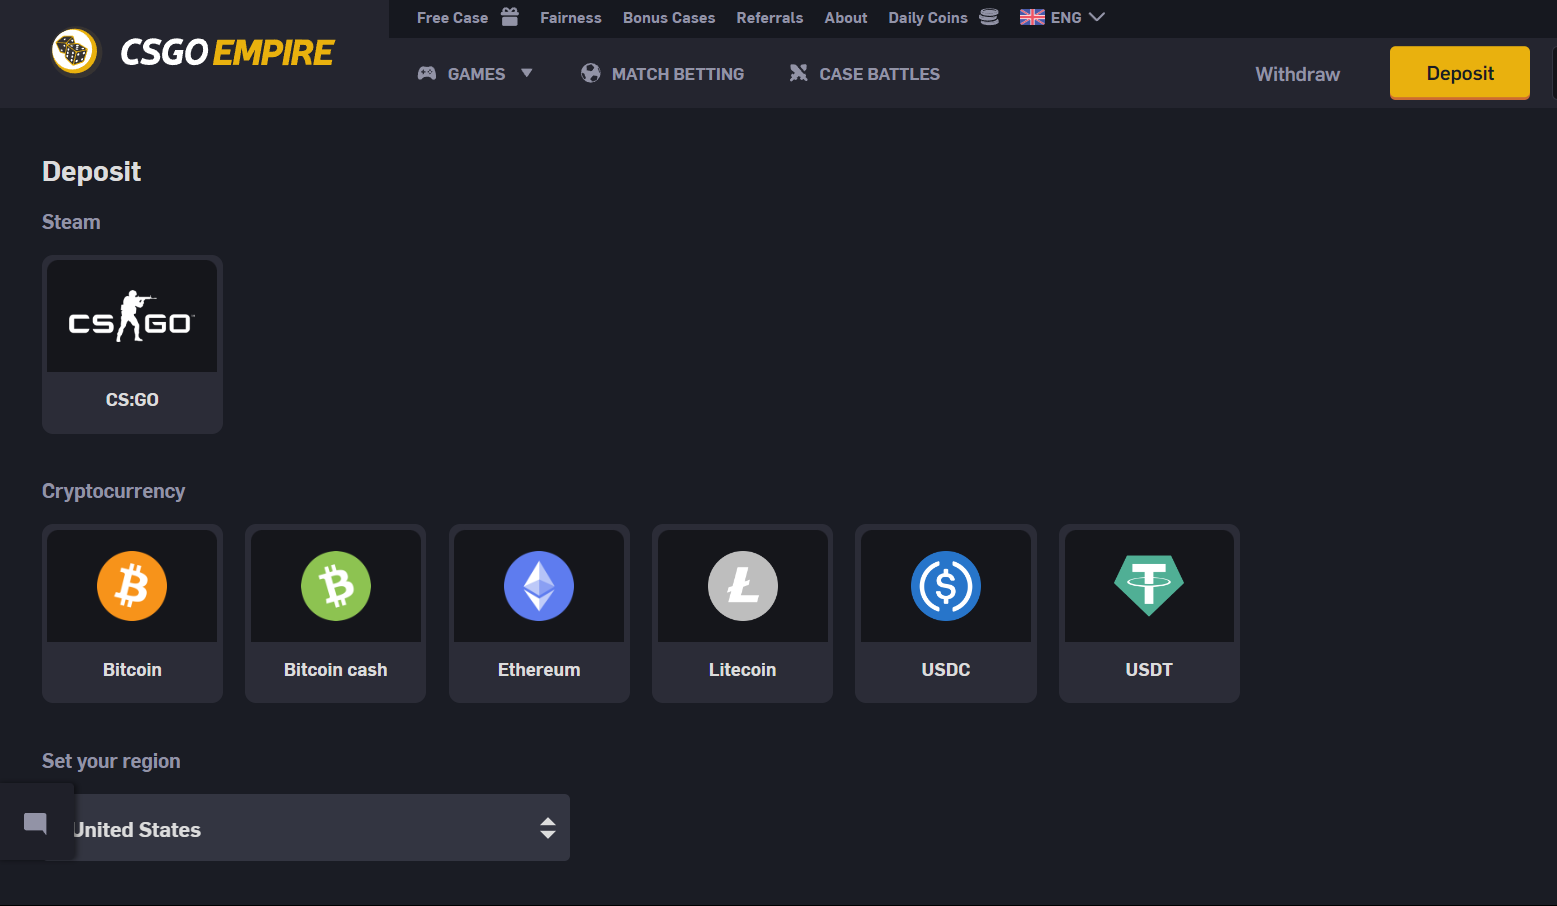Expand the GAMES dropdown menu
1557x906 pixels.
[x=476, y=74]
